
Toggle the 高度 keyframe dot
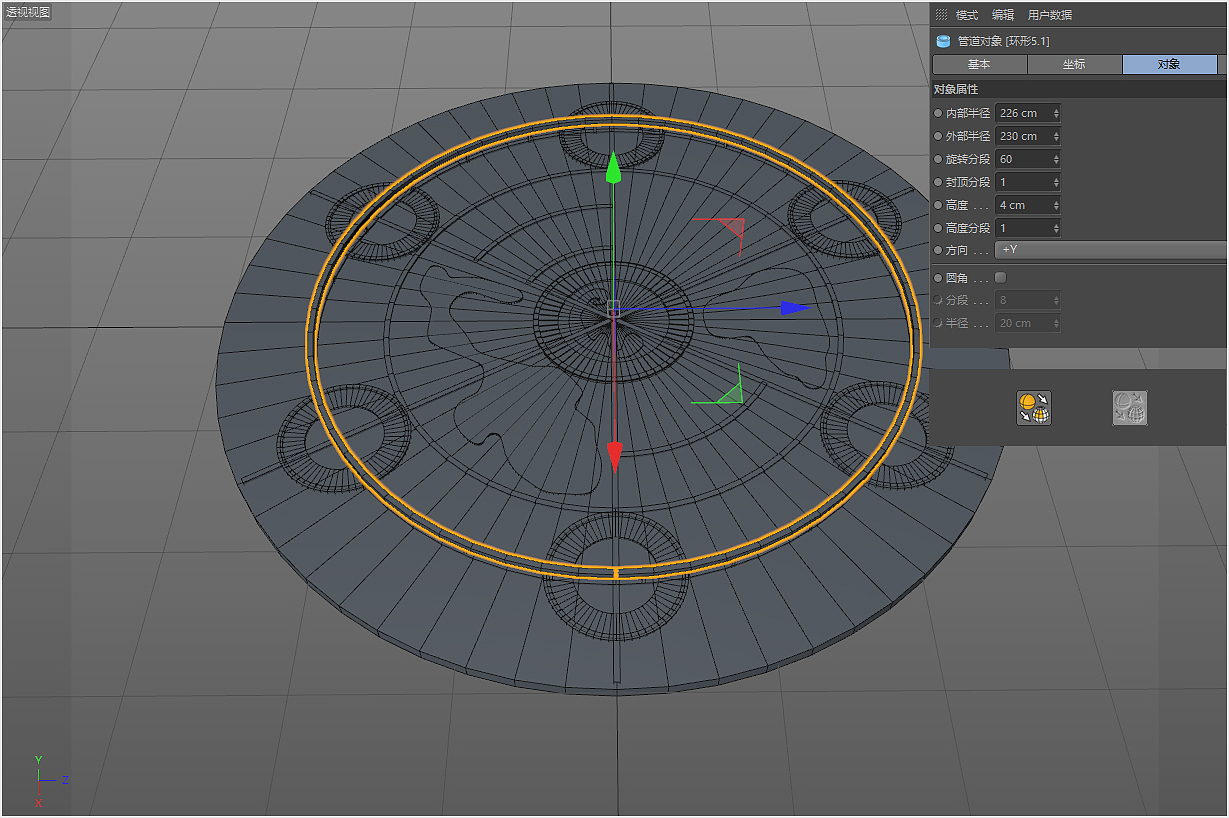[938, 205]
